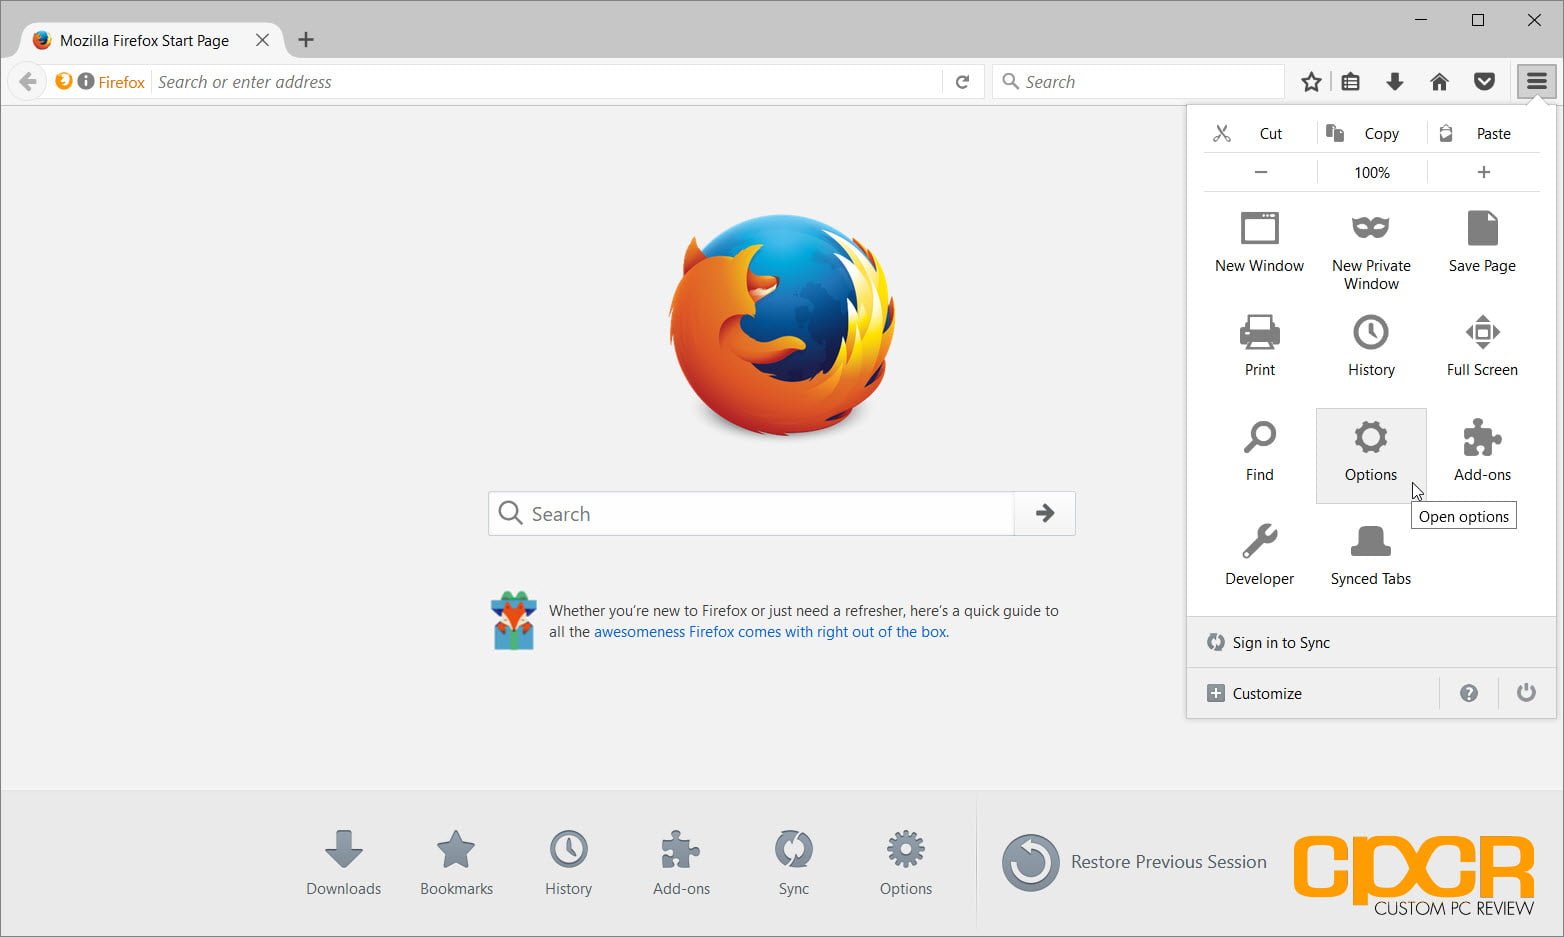Open Add-ons from the bottom launcher
Image resolution: width=1564 pixels, height=937 pixels.
point(681,862)
